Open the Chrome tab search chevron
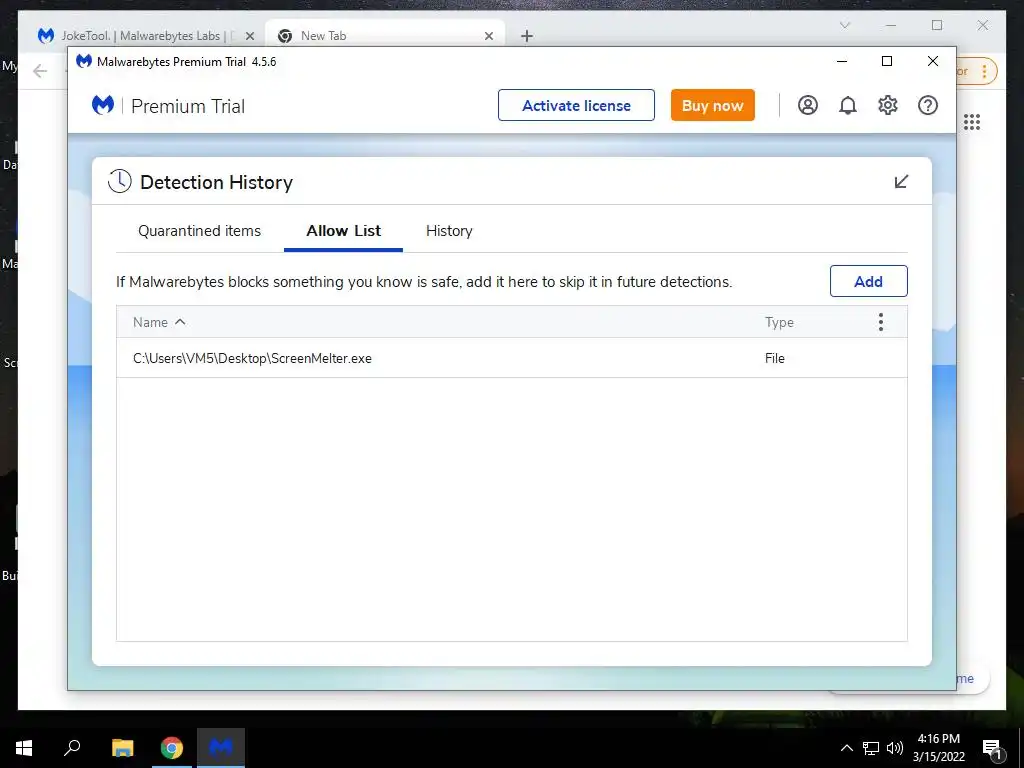This screenshot has width=1024, height=768. [844, 25]
